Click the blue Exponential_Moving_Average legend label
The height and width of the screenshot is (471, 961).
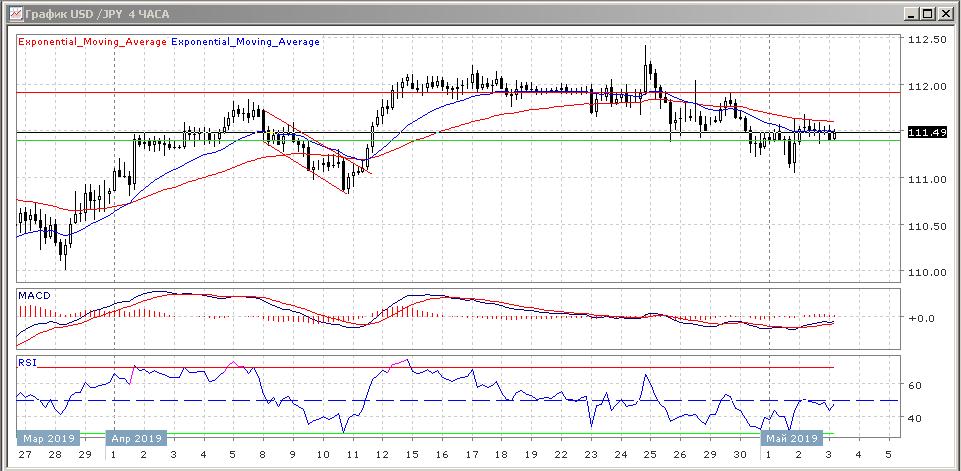click(x=246, y=42)
